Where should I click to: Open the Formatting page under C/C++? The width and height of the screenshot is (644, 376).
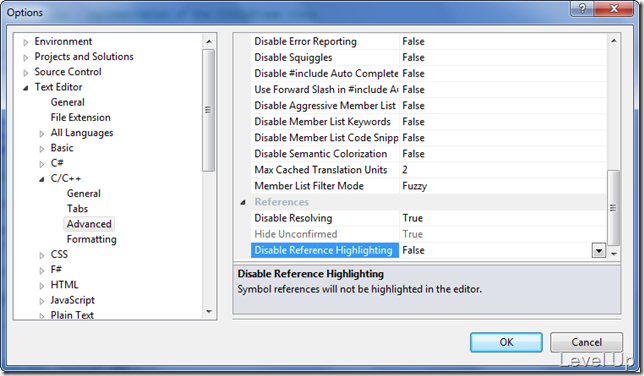[x=92, y=239]
